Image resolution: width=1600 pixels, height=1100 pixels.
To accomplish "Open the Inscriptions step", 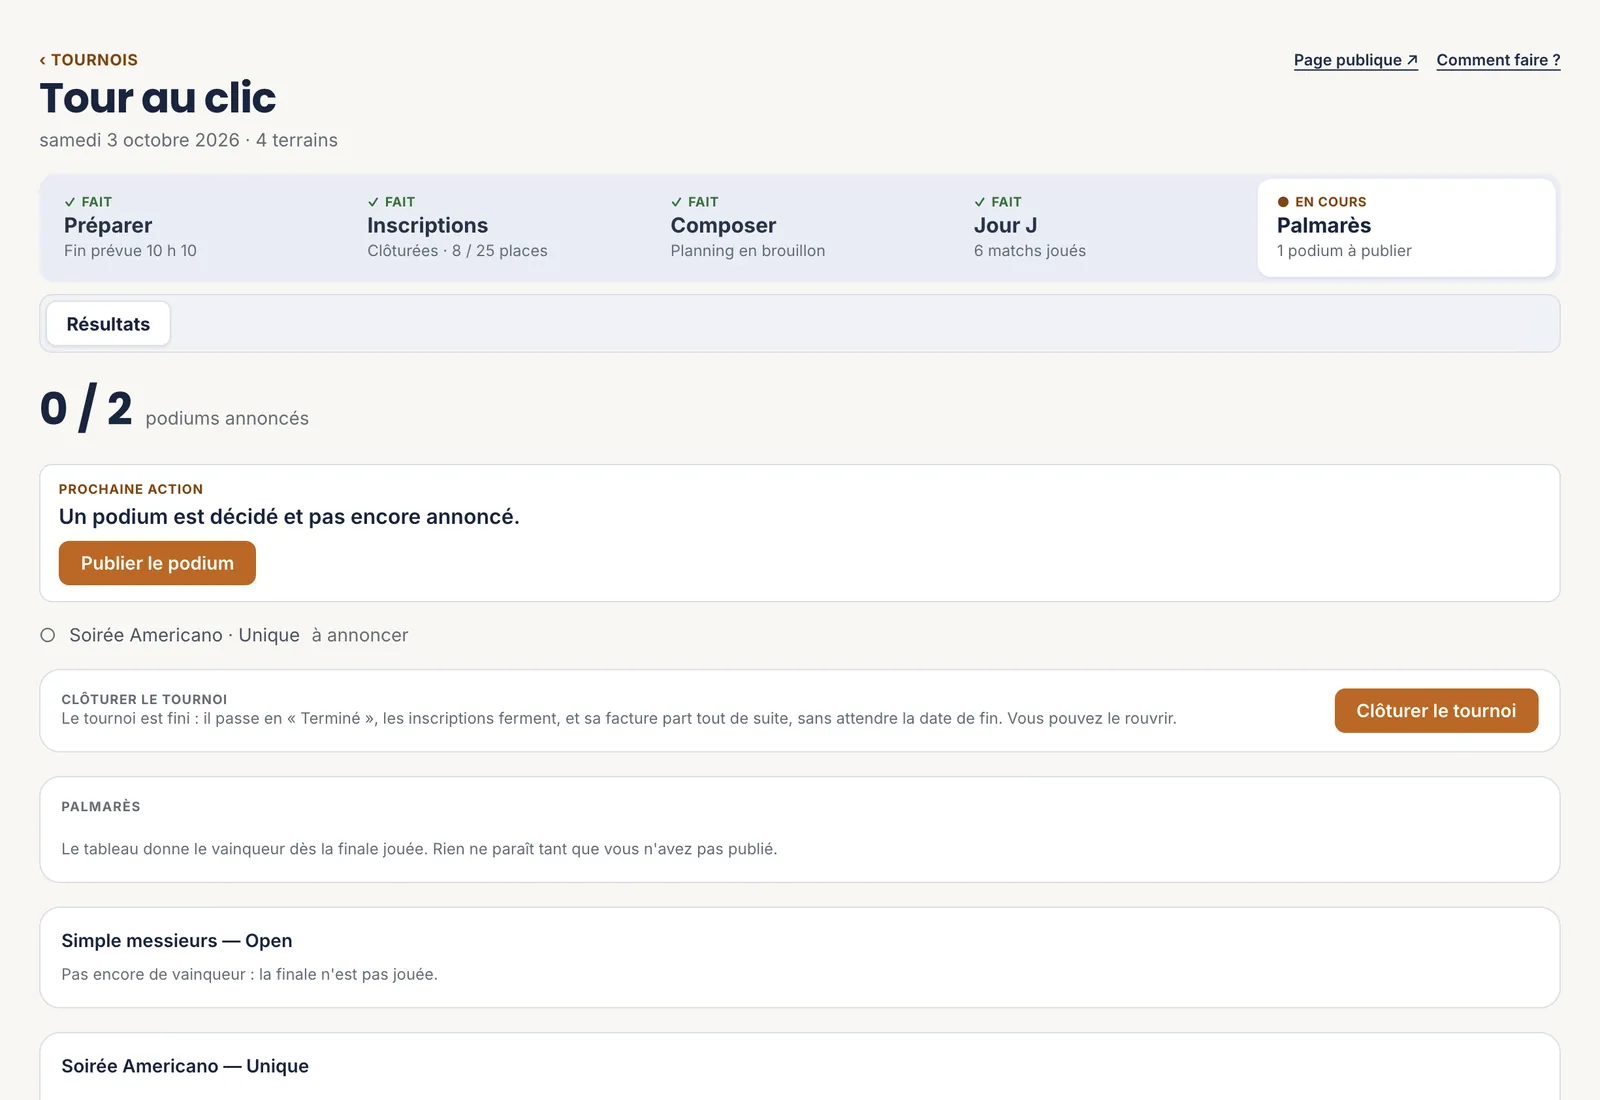I will [x=495, y=227].
